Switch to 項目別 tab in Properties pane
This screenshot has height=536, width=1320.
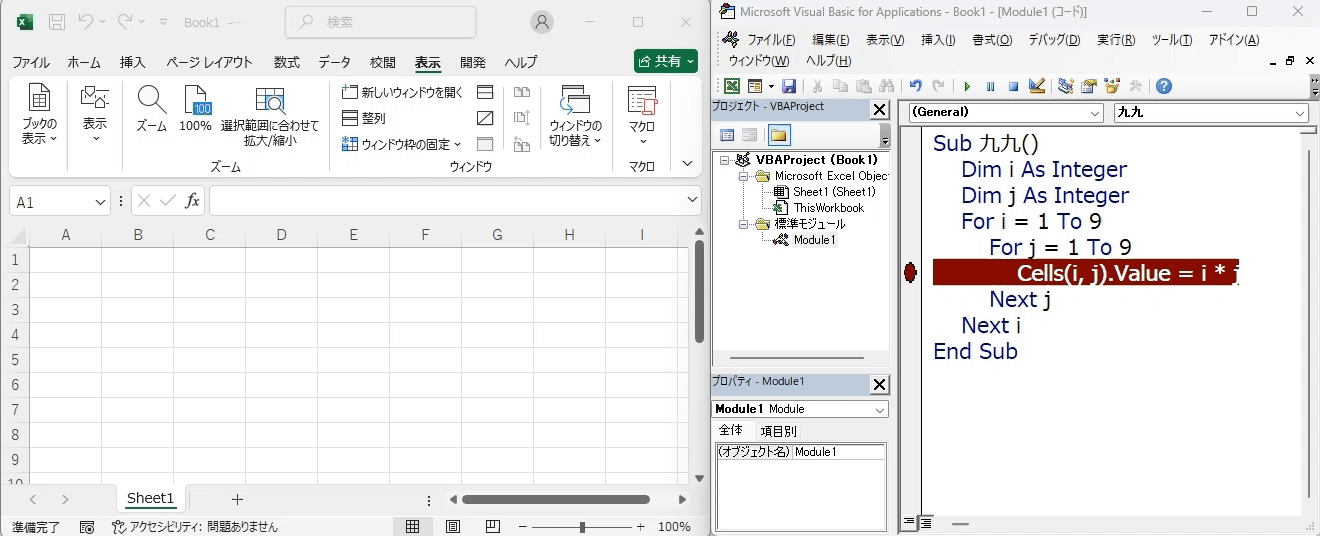tap(778, 431)
